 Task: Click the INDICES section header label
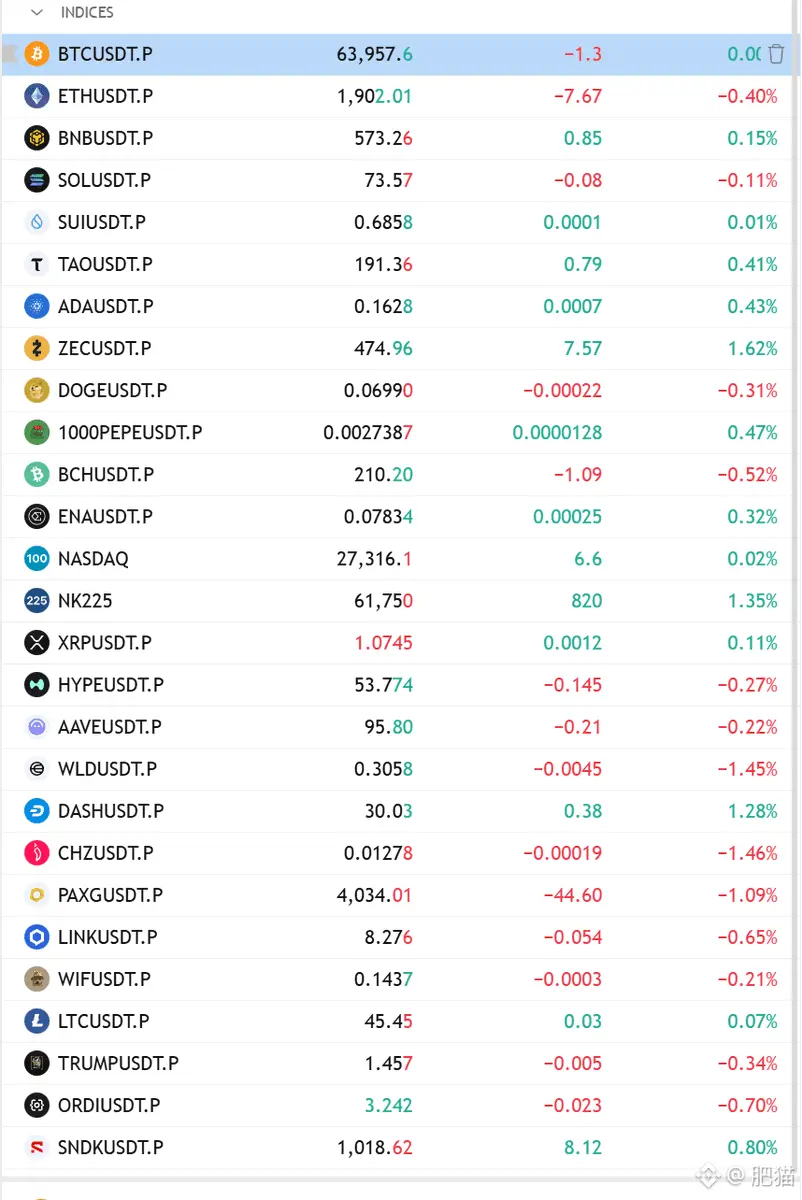[87, 13]
